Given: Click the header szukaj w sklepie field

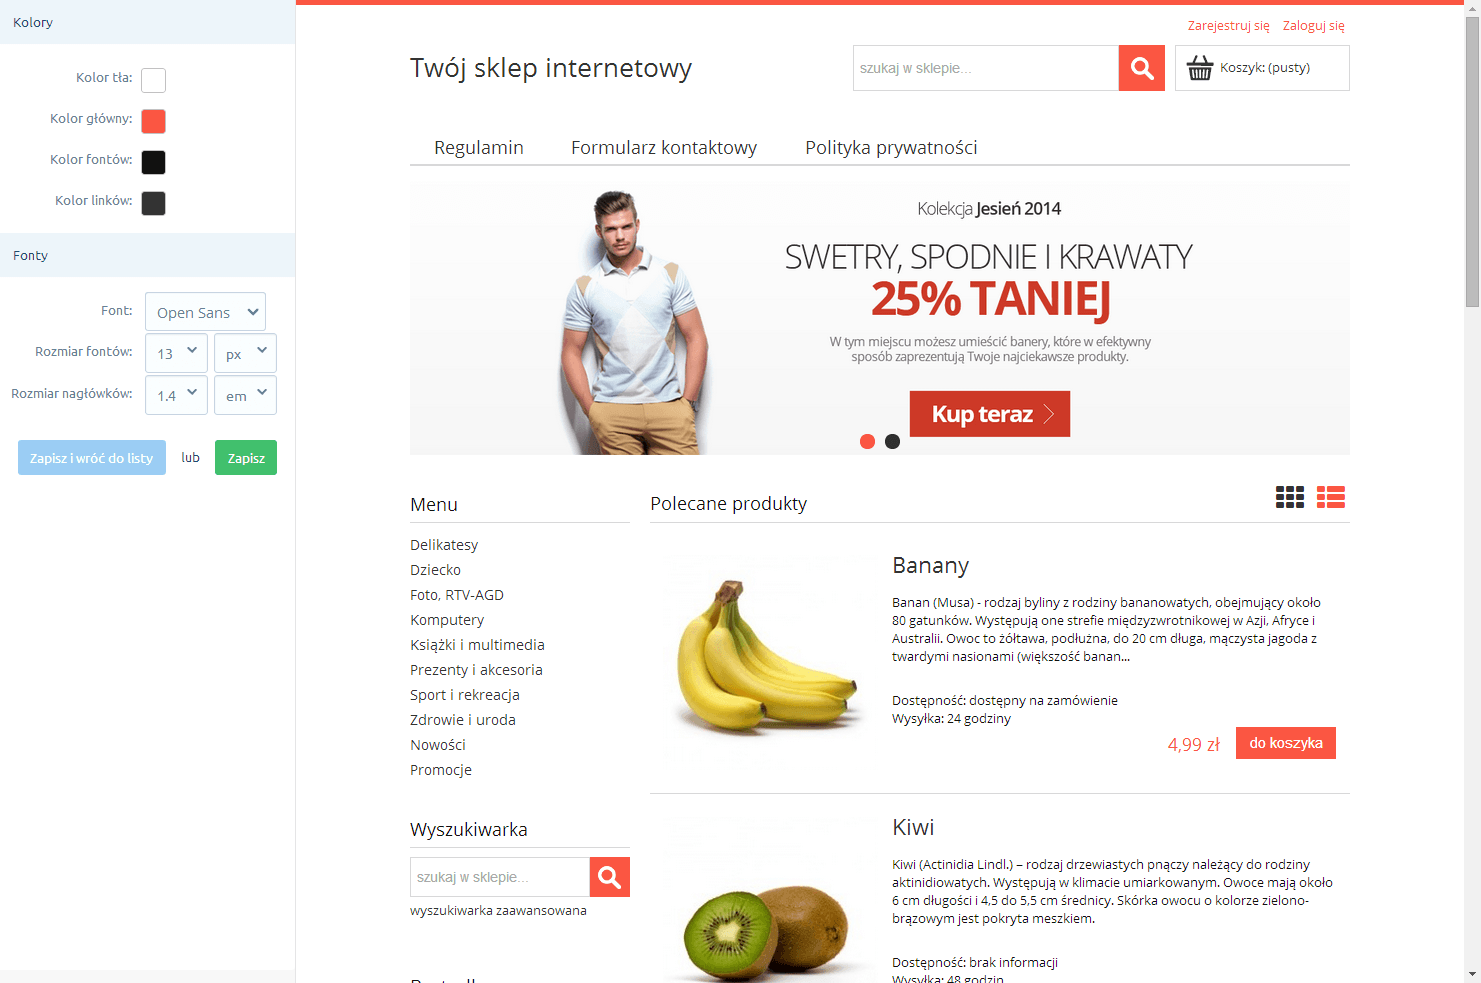Looking at the screenshot, I should point(986,68).
